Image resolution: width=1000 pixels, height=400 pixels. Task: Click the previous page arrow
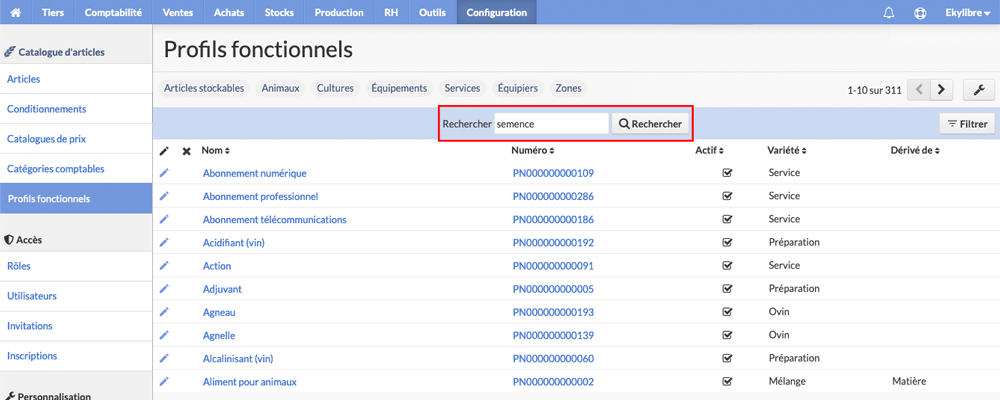click(x=919, y=90)
